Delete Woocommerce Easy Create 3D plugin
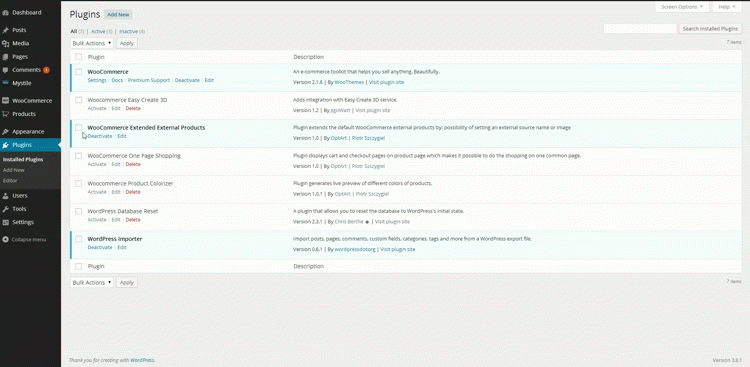The width and height of the screenshot is (750, 367). click(x=133, y=109)
